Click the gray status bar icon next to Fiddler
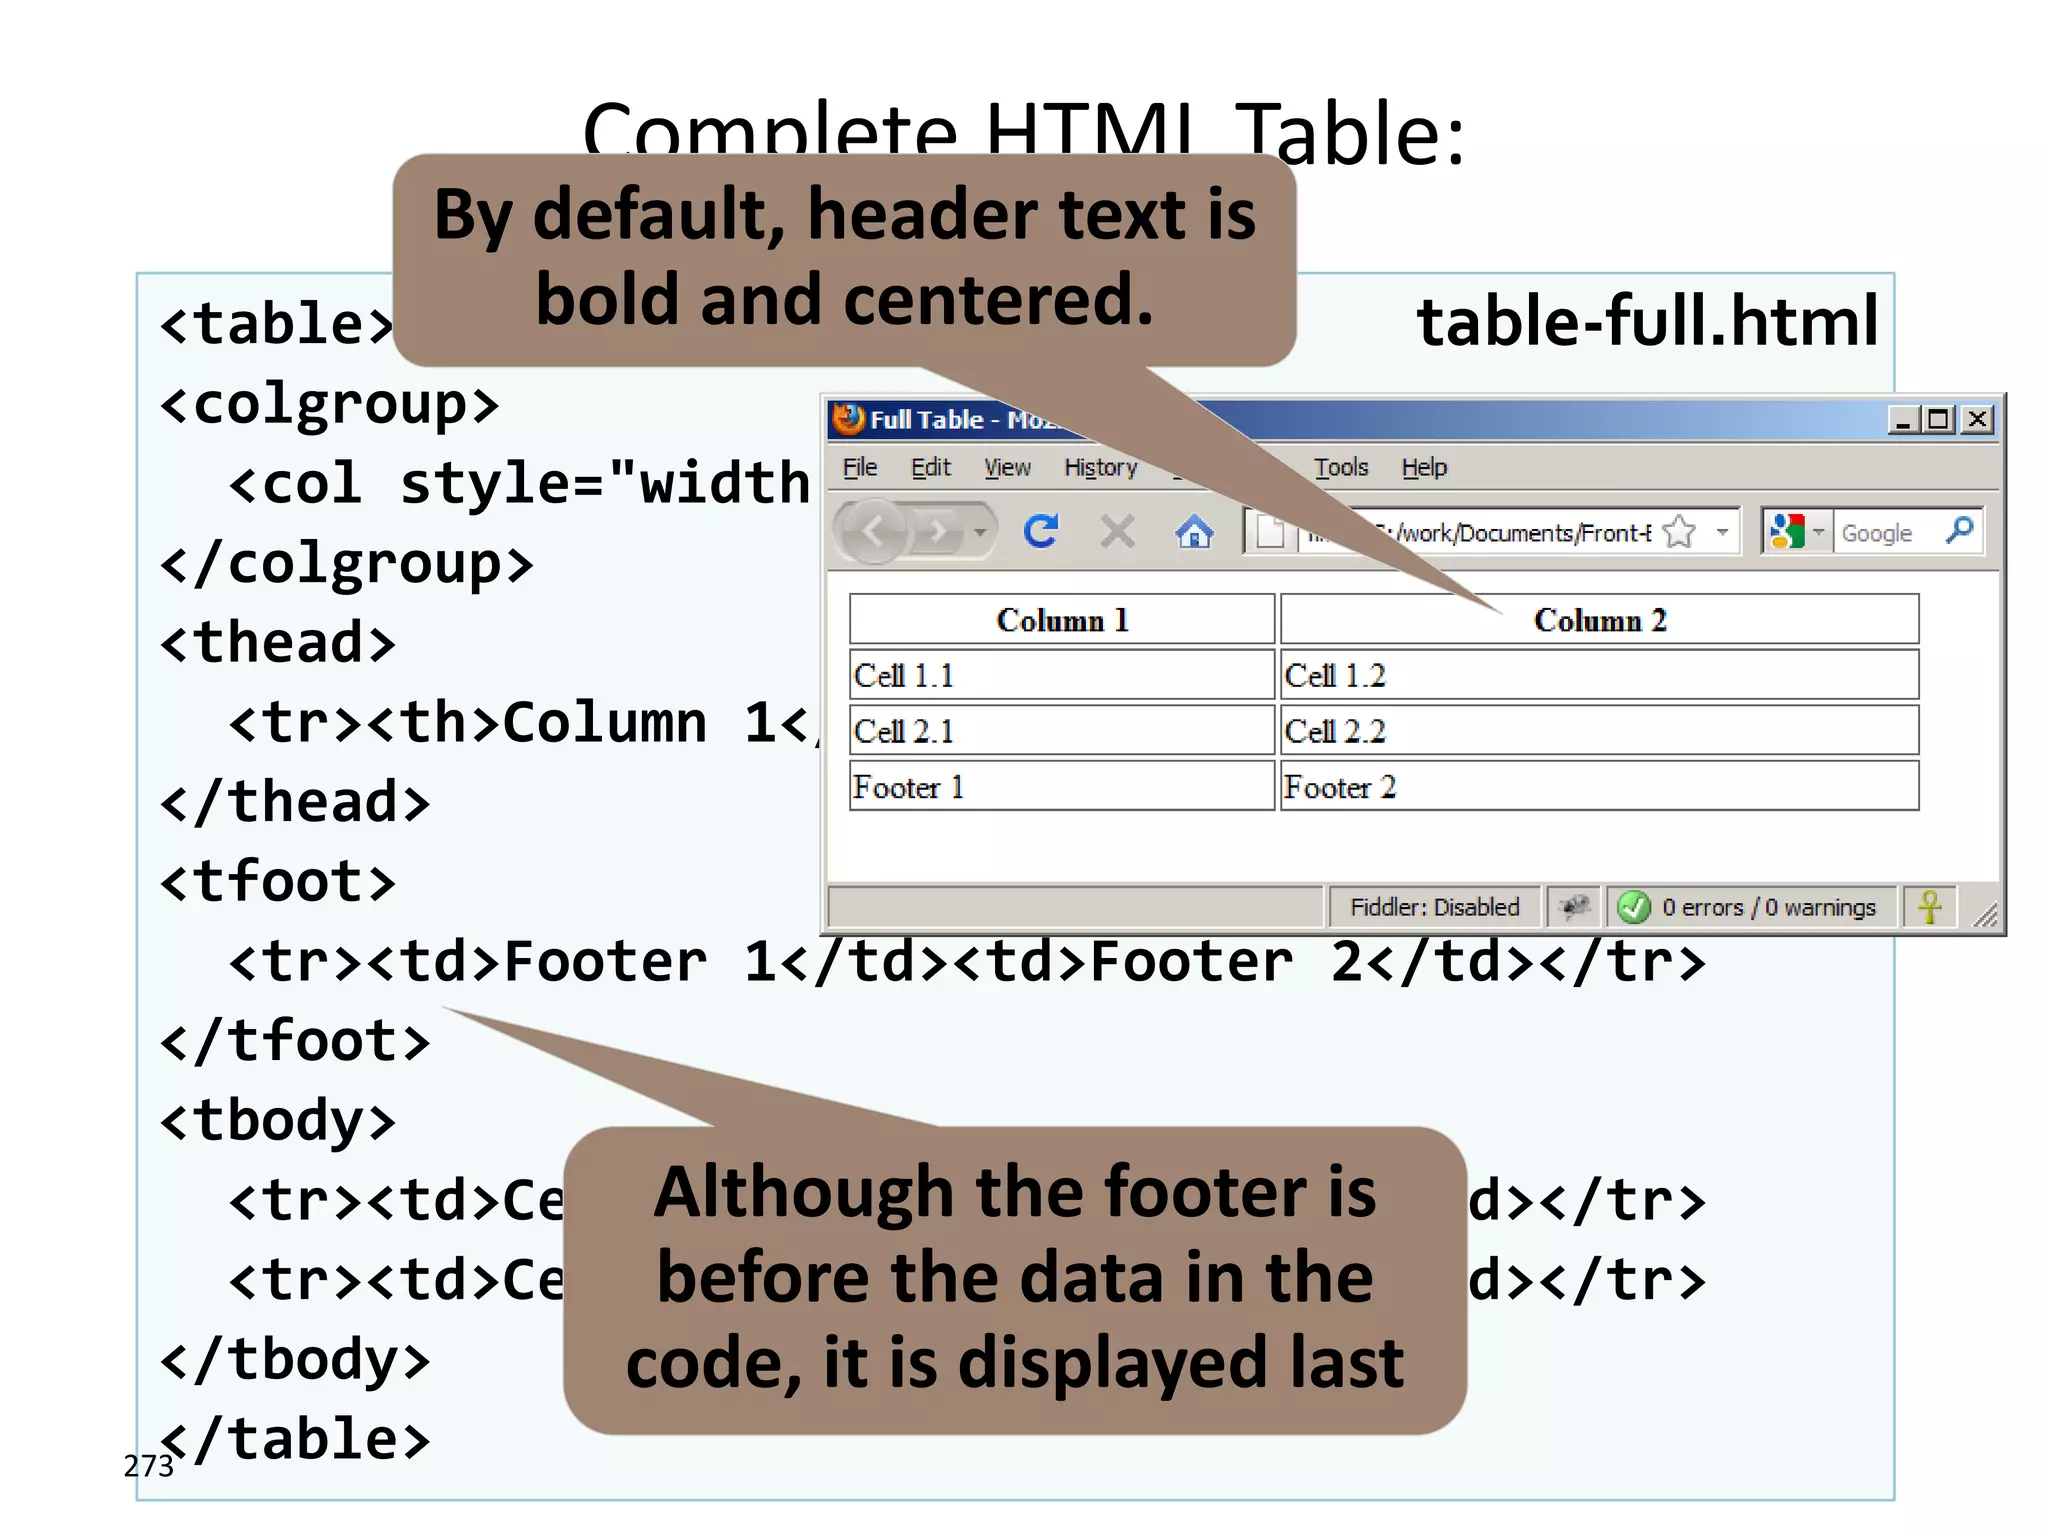2048x1536 pixels. pyautogui.click(x=1574, y=907)
